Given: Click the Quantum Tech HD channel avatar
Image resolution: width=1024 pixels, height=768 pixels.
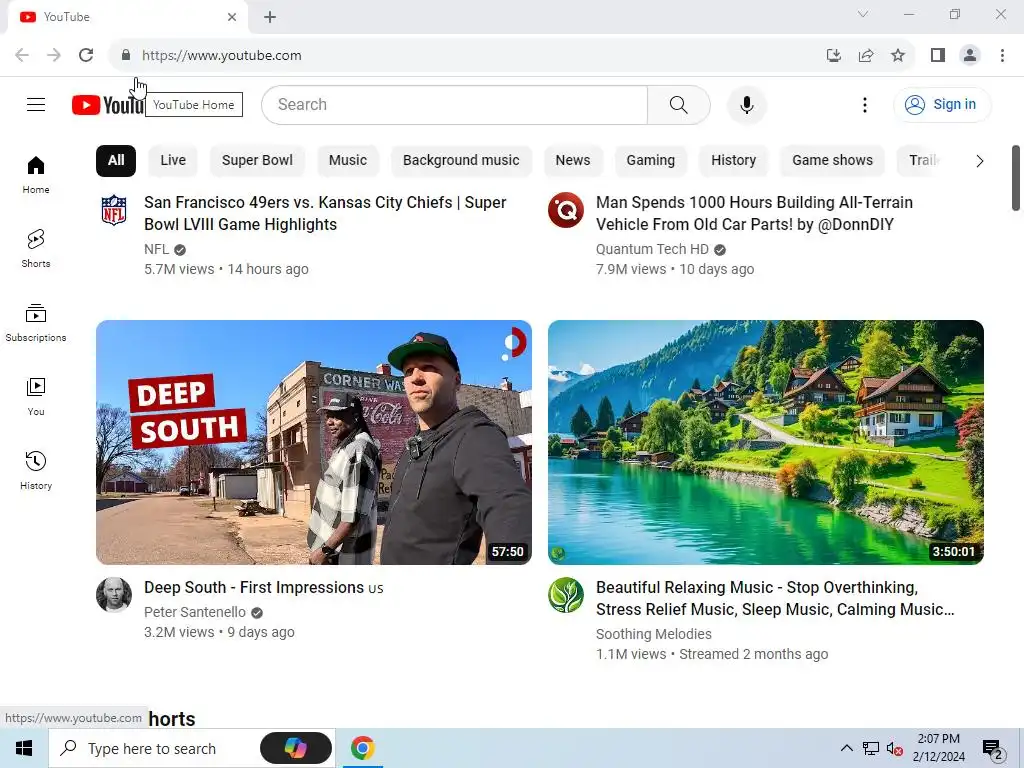Looking at the screenshot, I should 566,210.
